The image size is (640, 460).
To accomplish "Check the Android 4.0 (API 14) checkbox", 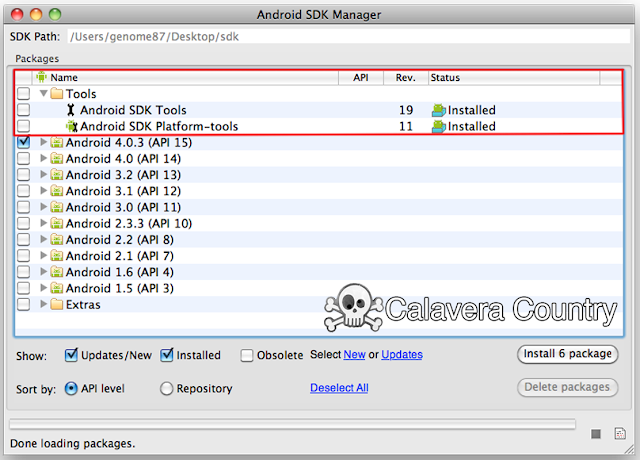I will pyautogui.click(x=24, y=158).
